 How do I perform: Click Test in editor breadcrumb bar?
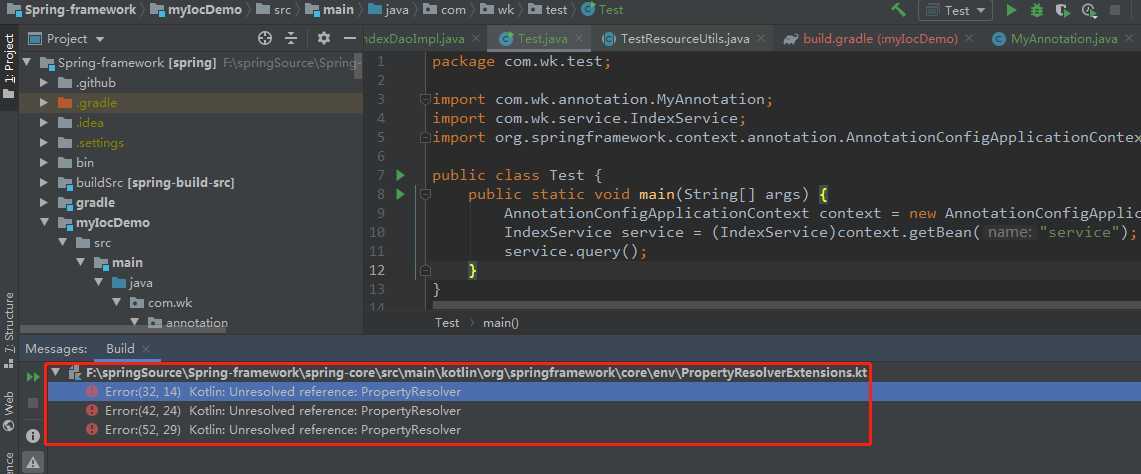pyautogui.click(x=447, y=323)
